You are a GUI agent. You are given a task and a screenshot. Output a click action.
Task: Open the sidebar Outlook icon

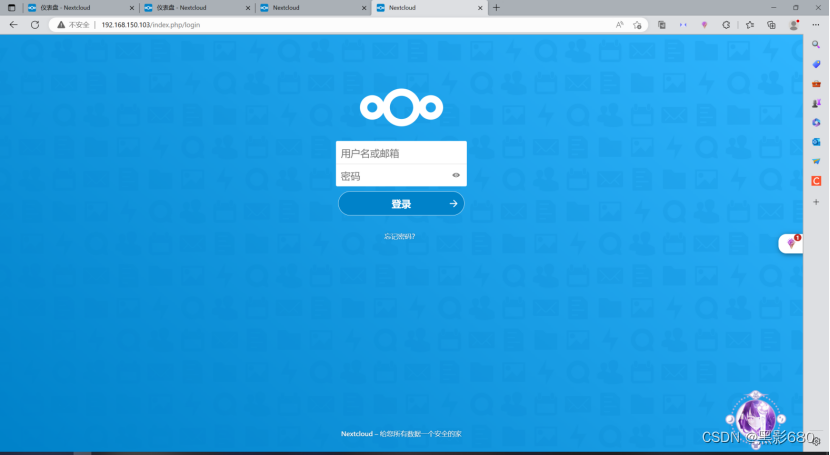tap(816, 142)
